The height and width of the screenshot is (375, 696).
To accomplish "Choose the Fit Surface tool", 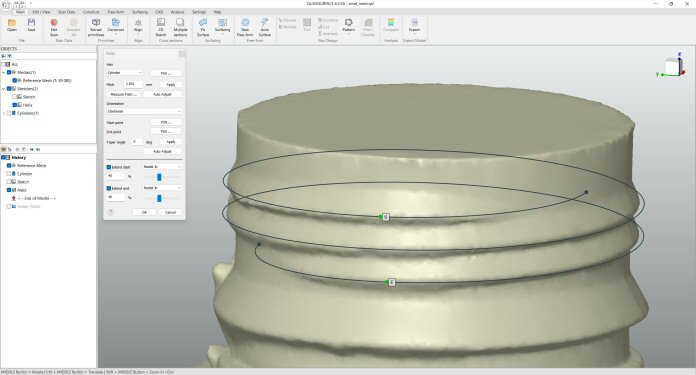I will [203, 27].
